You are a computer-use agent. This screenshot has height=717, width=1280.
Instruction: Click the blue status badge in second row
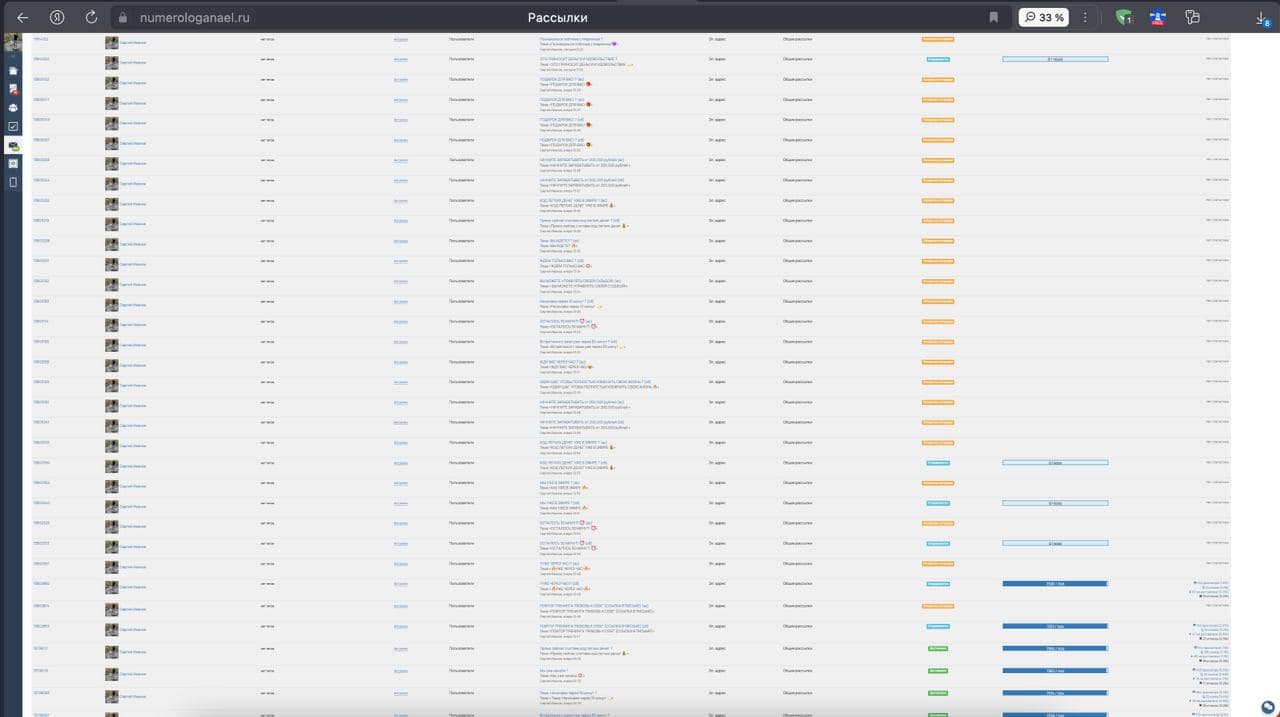coord(938,59)
